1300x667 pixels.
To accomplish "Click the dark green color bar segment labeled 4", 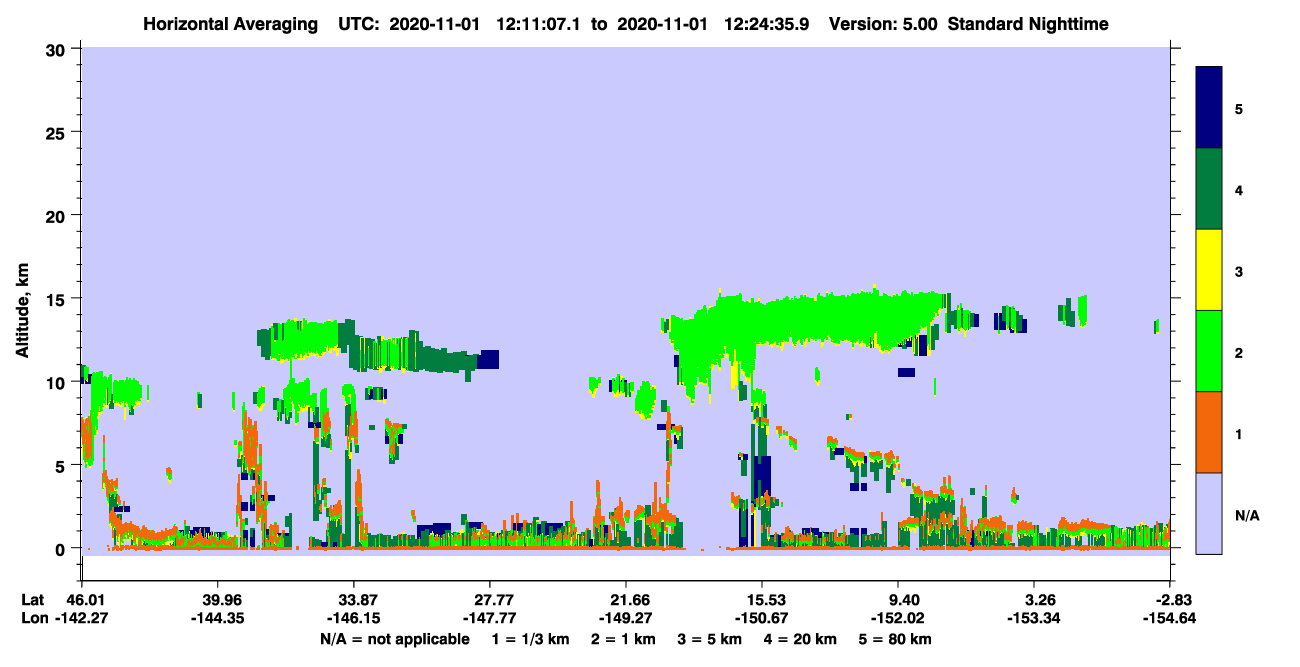I will pyautogui.click(x=1209, y=189).
